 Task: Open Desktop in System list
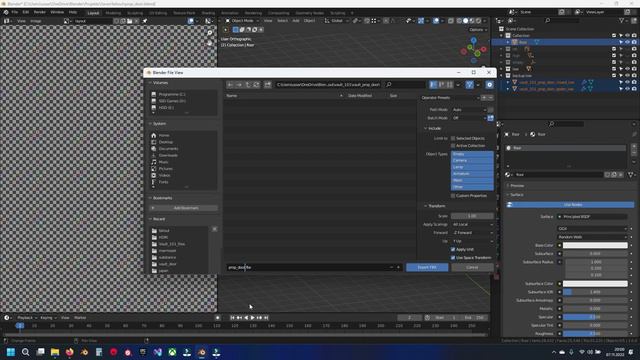[x=166, y=142]
